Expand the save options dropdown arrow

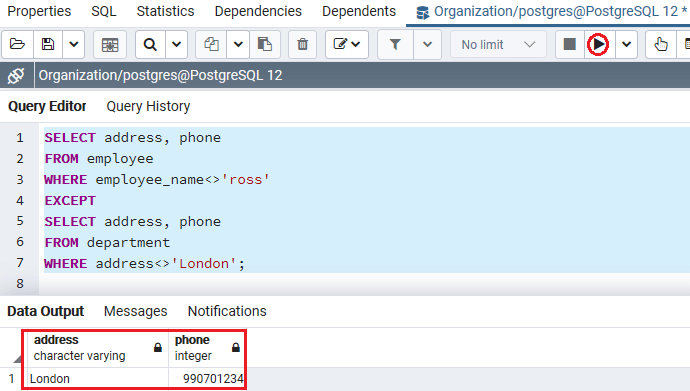coord(73,44)
